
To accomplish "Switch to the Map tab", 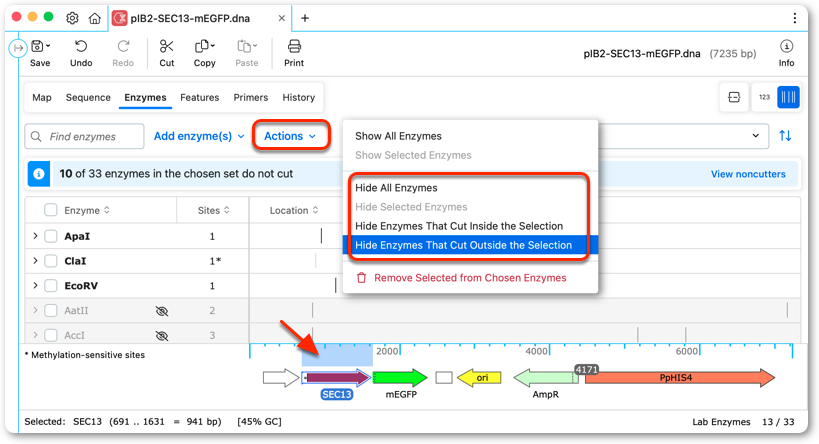I will point(42,97).
